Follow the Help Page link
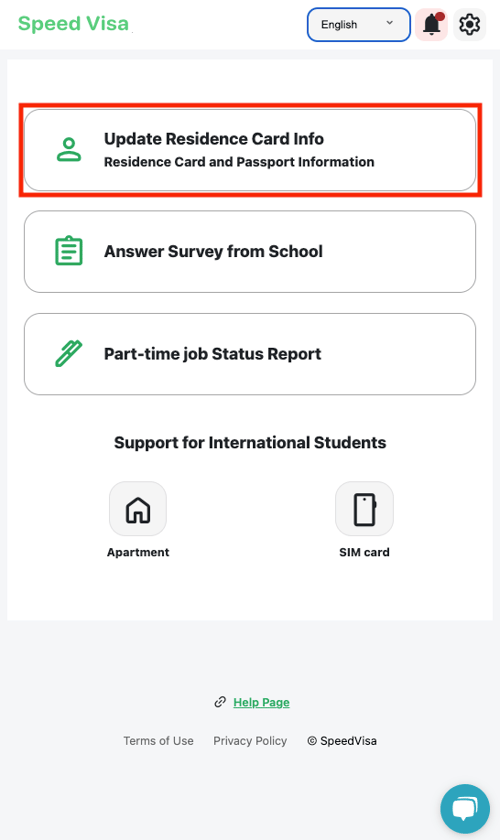 click(262, 702)
